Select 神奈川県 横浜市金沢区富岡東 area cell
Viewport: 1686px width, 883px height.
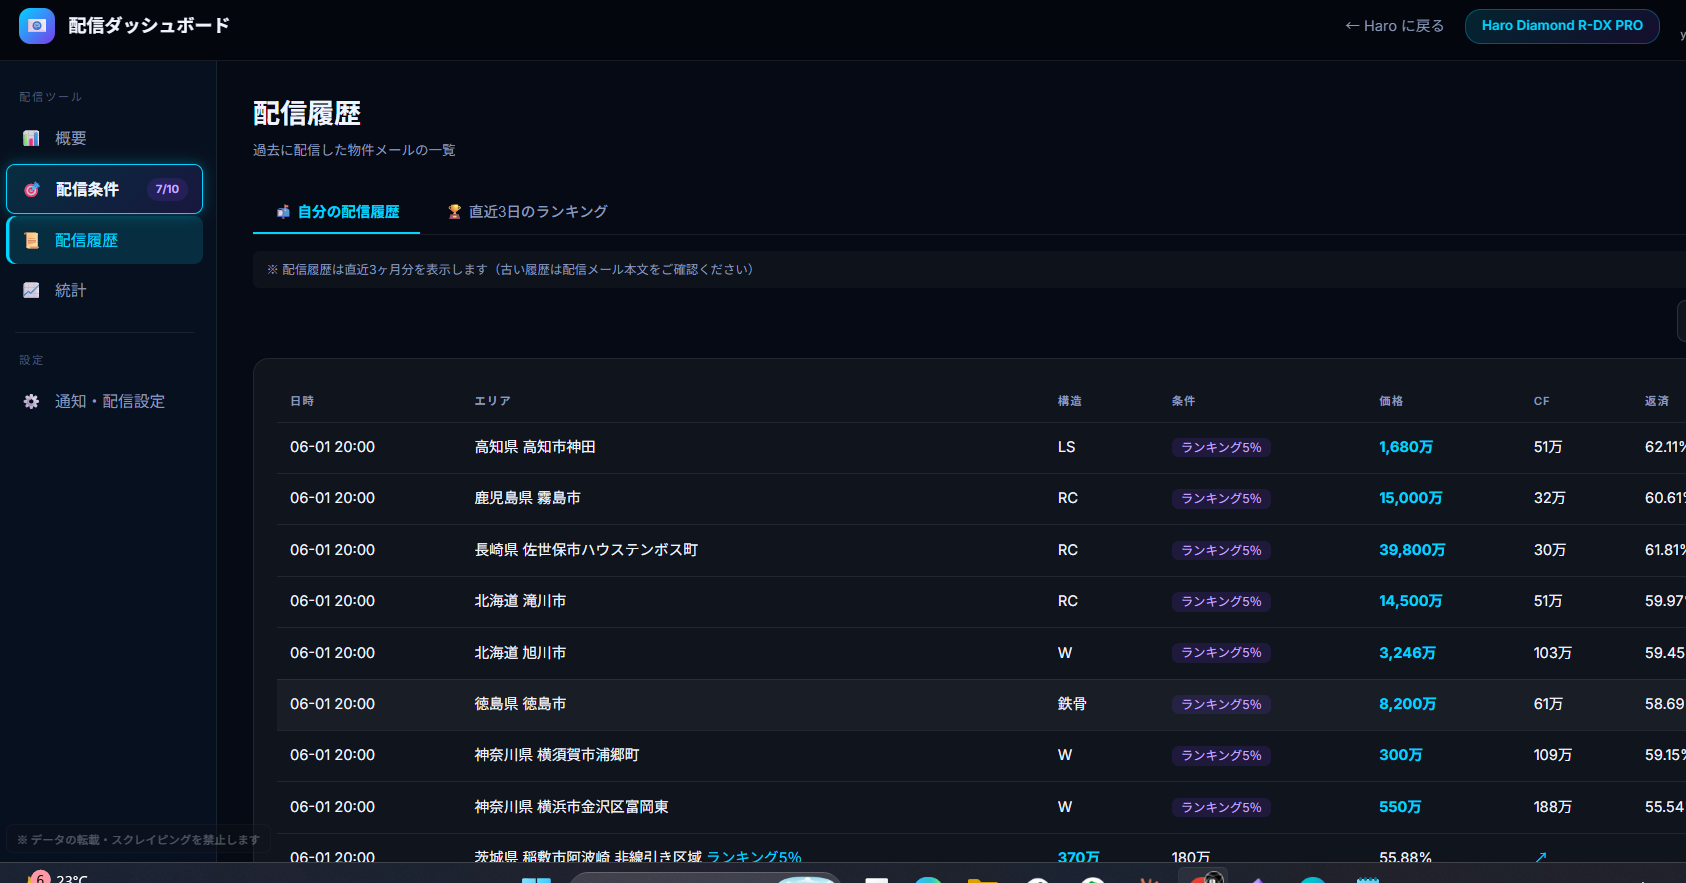[x=571, y=807]
